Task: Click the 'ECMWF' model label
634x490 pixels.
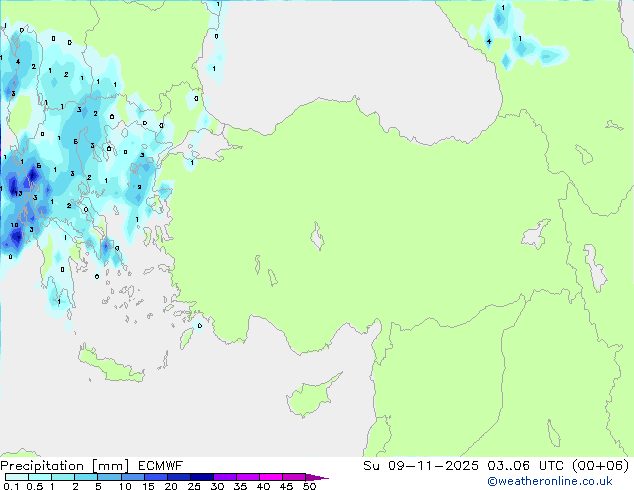Action: pyautogui.click(x=160, y=466)
